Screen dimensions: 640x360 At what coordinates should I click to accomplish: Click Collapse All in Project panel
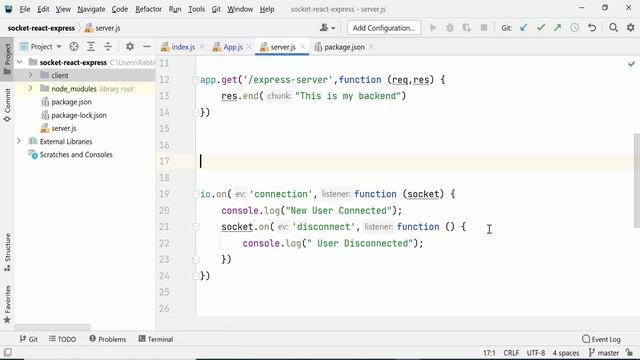coord(108,47)
